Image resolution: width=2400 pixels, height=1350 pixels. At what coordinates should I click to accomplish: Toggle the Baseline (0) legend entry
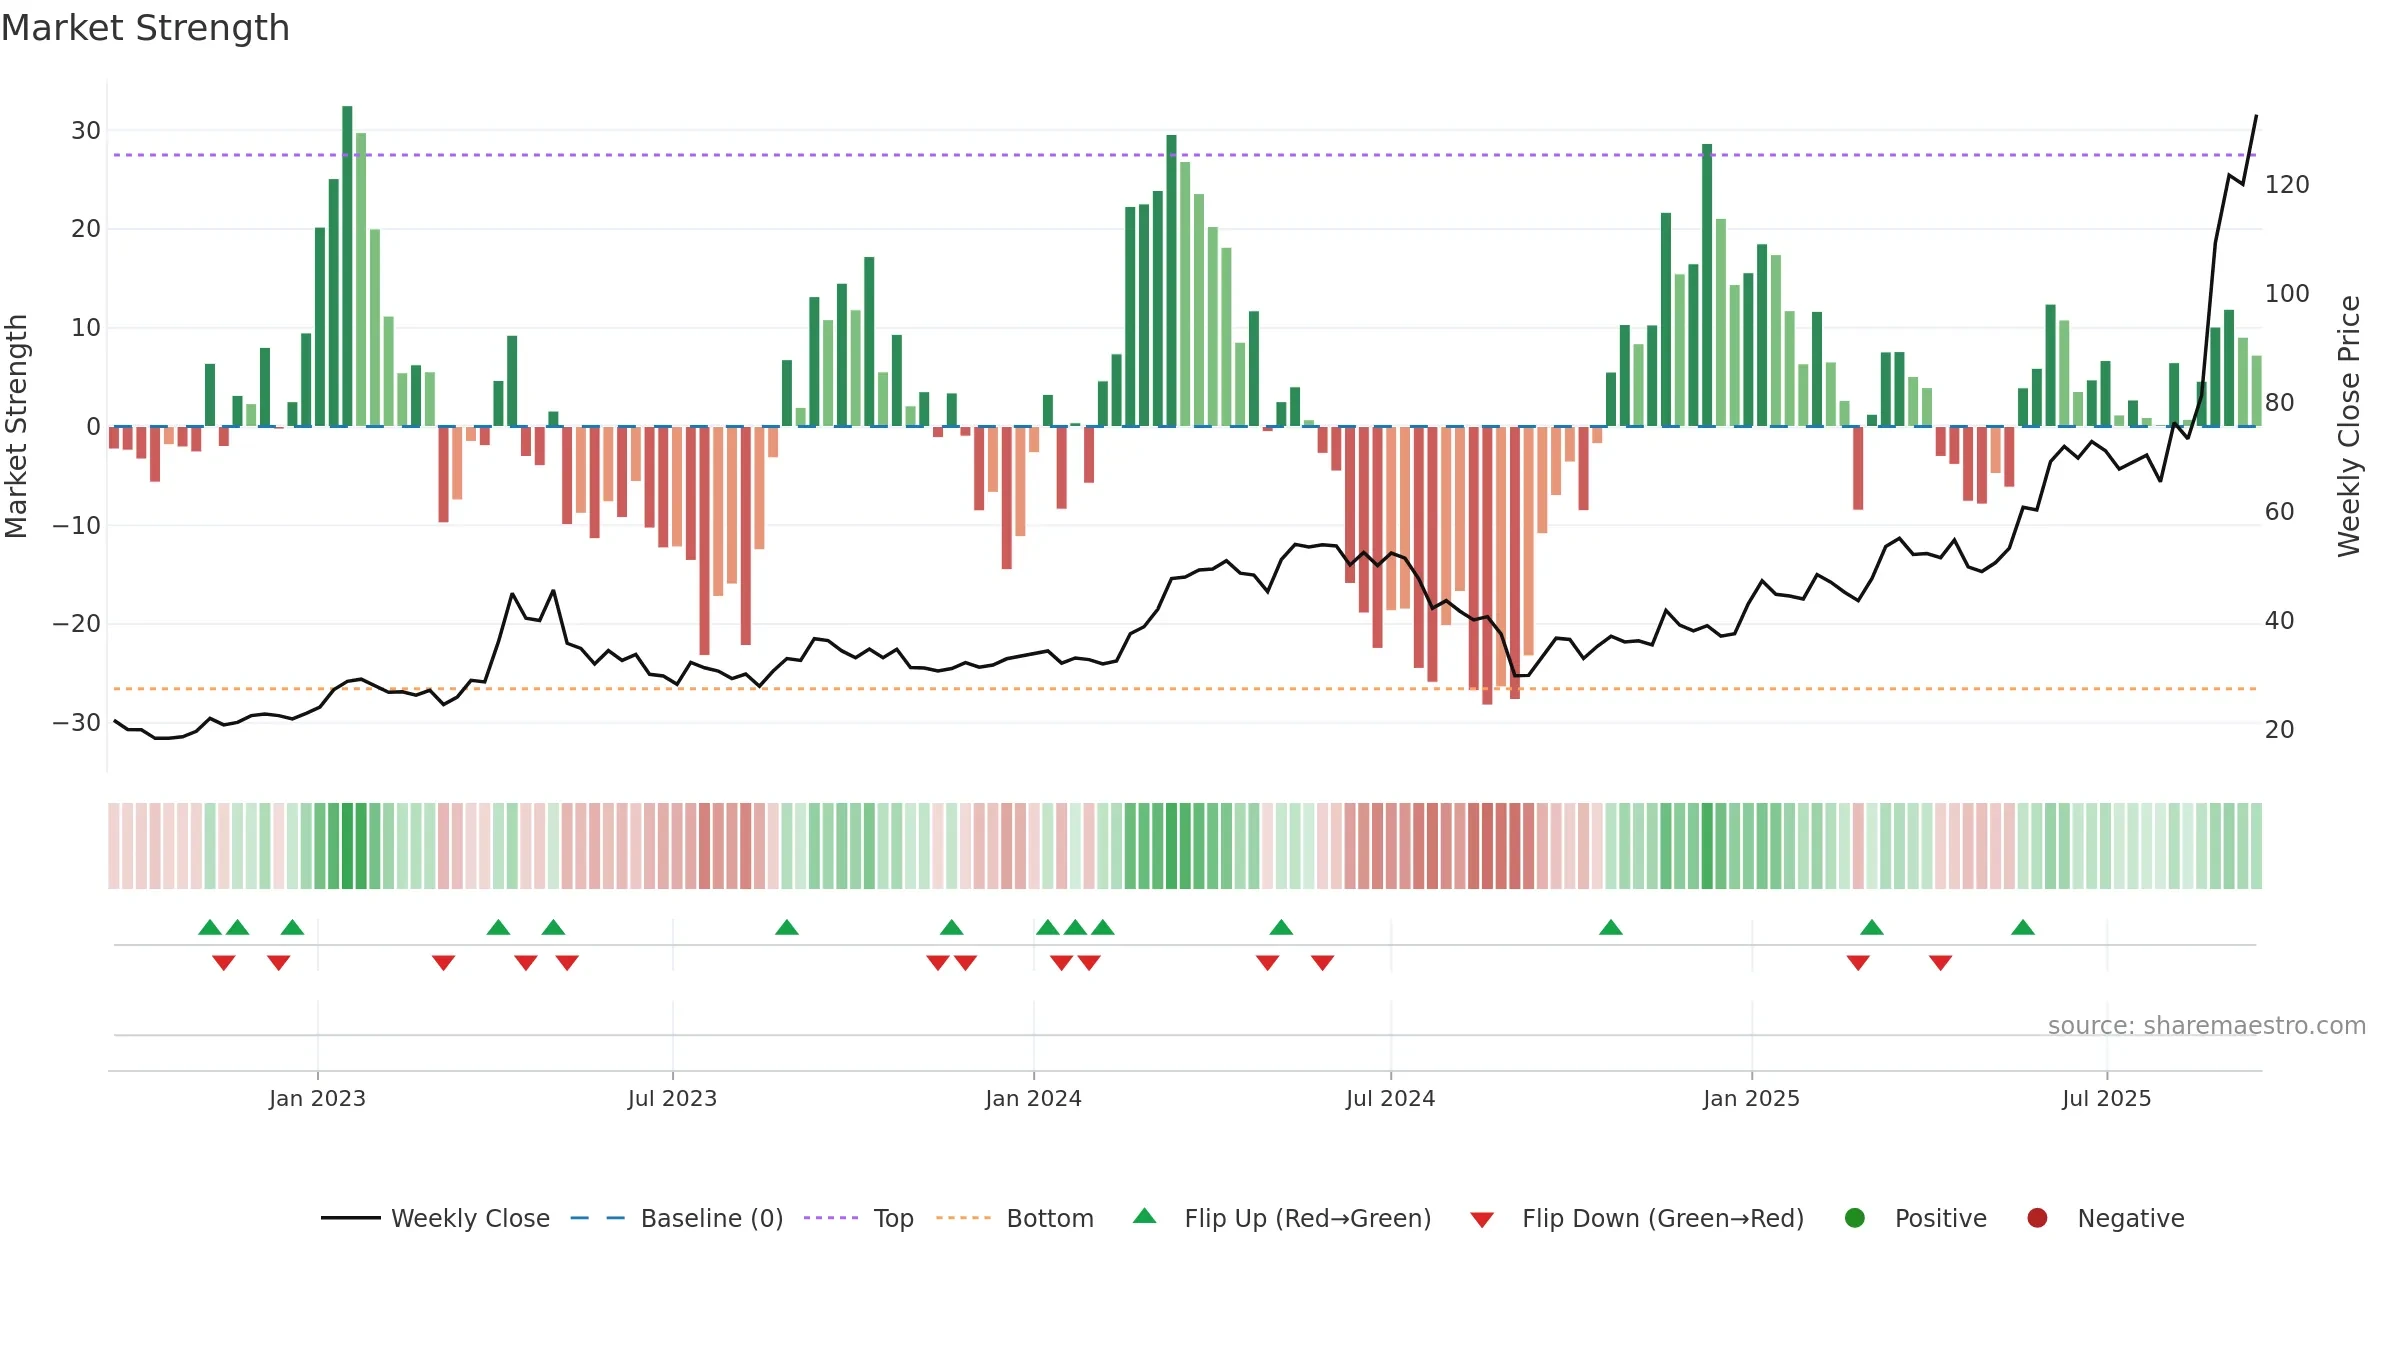pyautogui.click(x=676, y=1218)
